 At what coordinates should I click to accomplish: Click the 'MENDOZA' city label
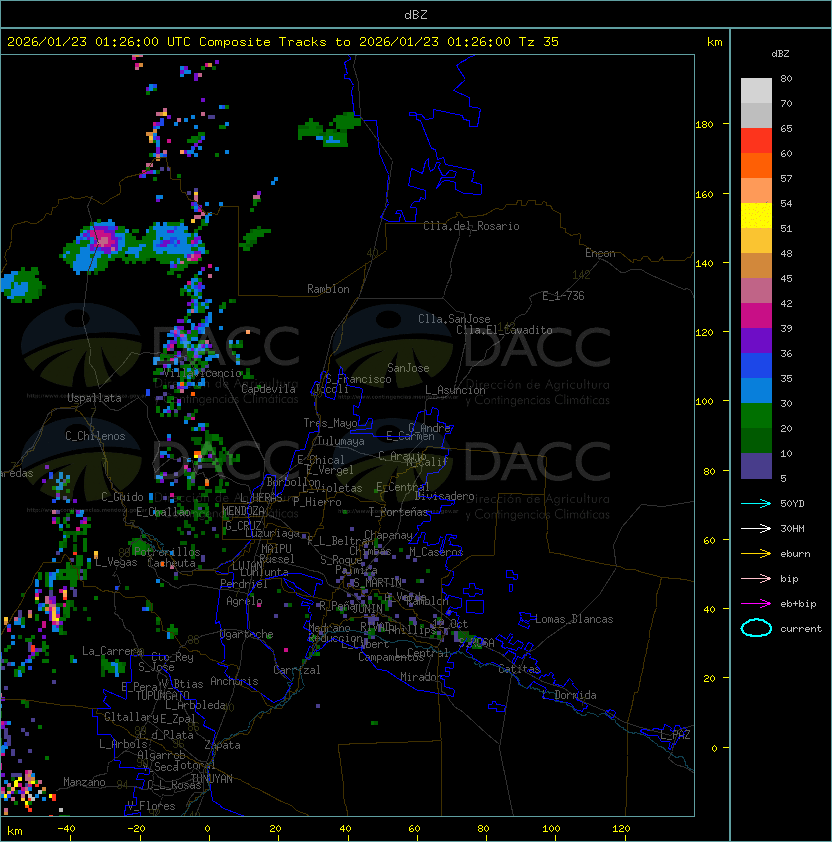(x=243, y=511)
